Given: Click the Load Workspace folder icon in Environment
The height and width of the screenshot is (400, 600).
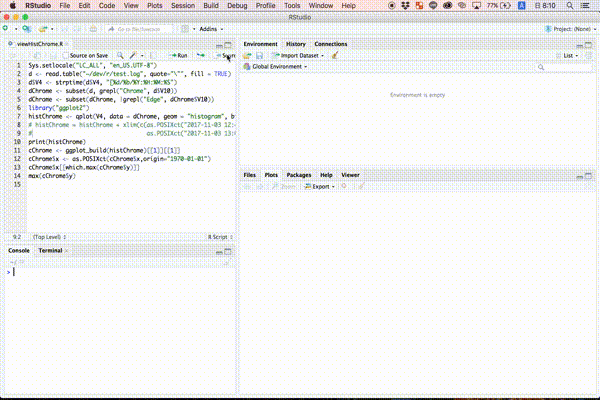Looking at the screenshot, I should coord(247,56).
